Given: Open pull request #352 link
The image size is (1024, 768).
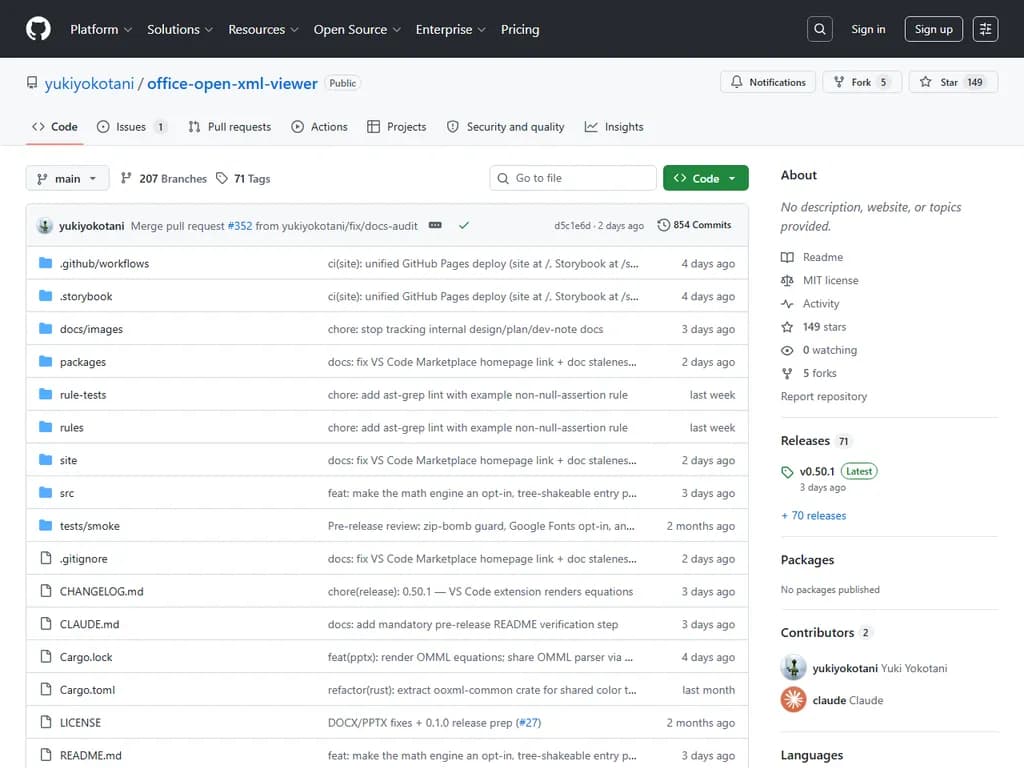Looking at the screenshot, I should (240, 226).
